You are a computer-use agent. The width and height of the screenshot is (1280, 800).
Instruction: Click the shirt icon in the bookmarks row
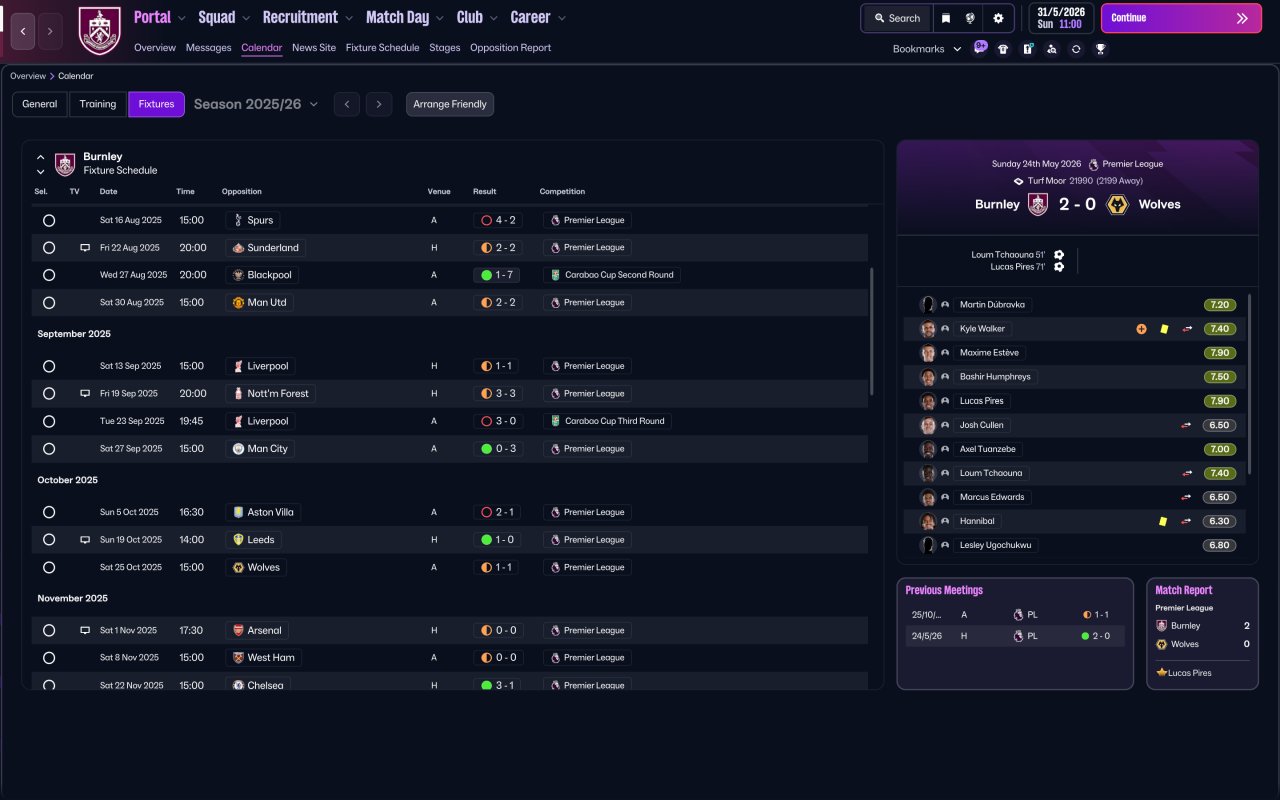coord(1003,49)
